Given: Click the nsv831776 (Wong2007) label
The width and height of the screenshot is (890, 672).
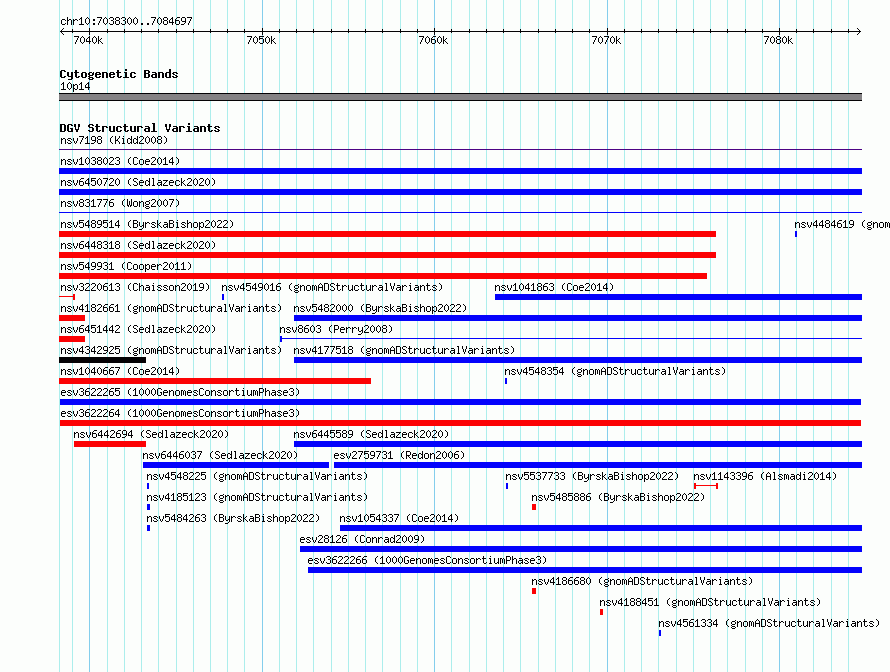Looking at the screenshot, I should pos(120,203).
